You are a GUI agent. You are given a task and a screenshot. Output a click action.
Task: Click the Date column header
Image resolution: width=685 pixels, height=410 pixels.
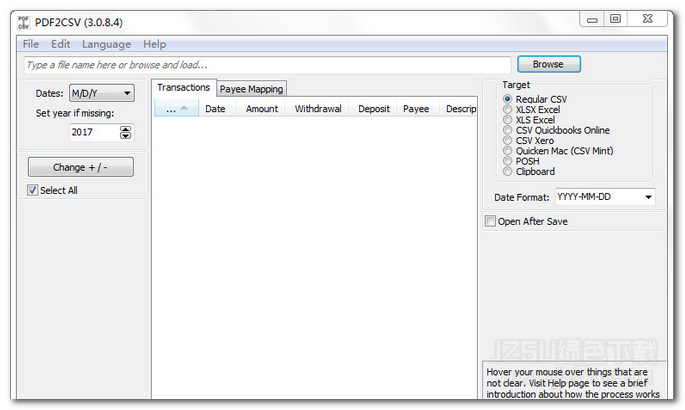[x=215, y=109]
